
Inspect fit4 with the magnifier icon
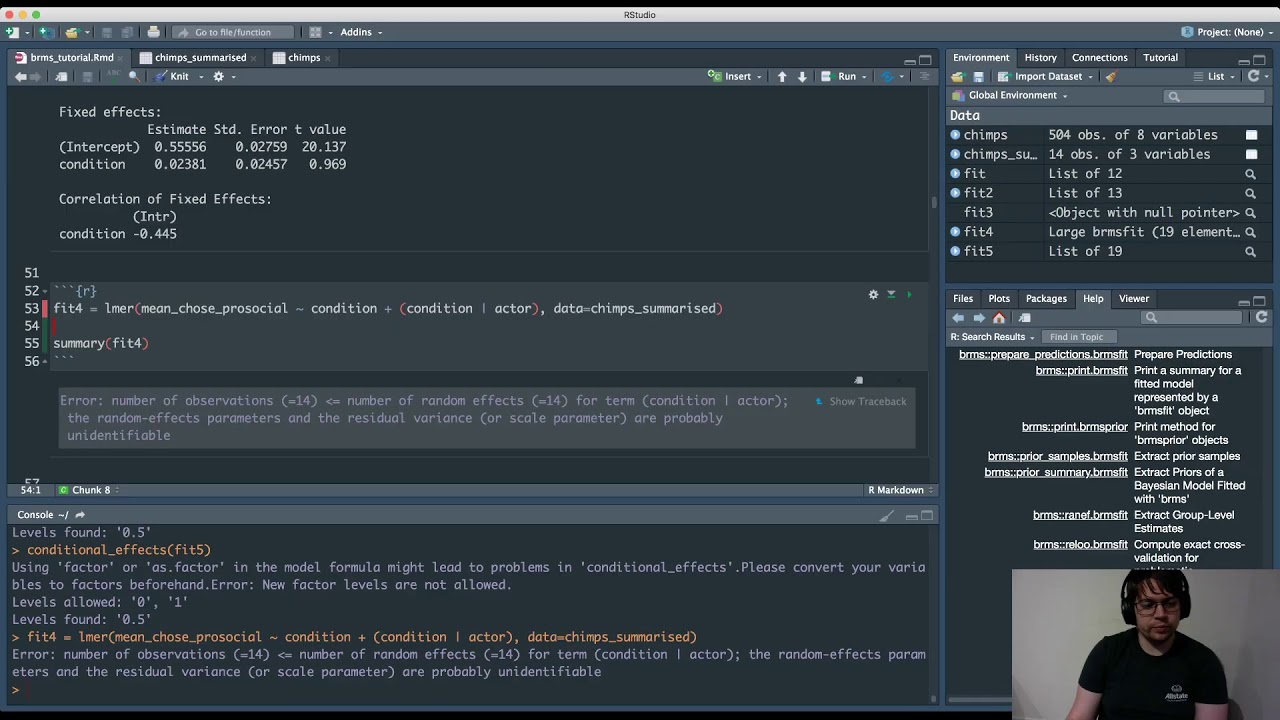tap(1250, 232)
